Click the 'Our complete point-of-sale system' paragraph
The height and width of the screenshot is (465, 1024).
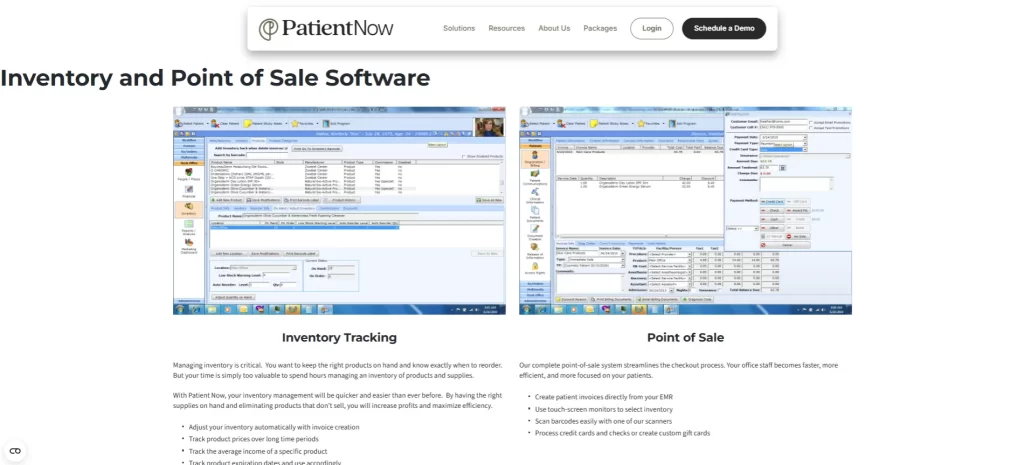coord(679,370)
